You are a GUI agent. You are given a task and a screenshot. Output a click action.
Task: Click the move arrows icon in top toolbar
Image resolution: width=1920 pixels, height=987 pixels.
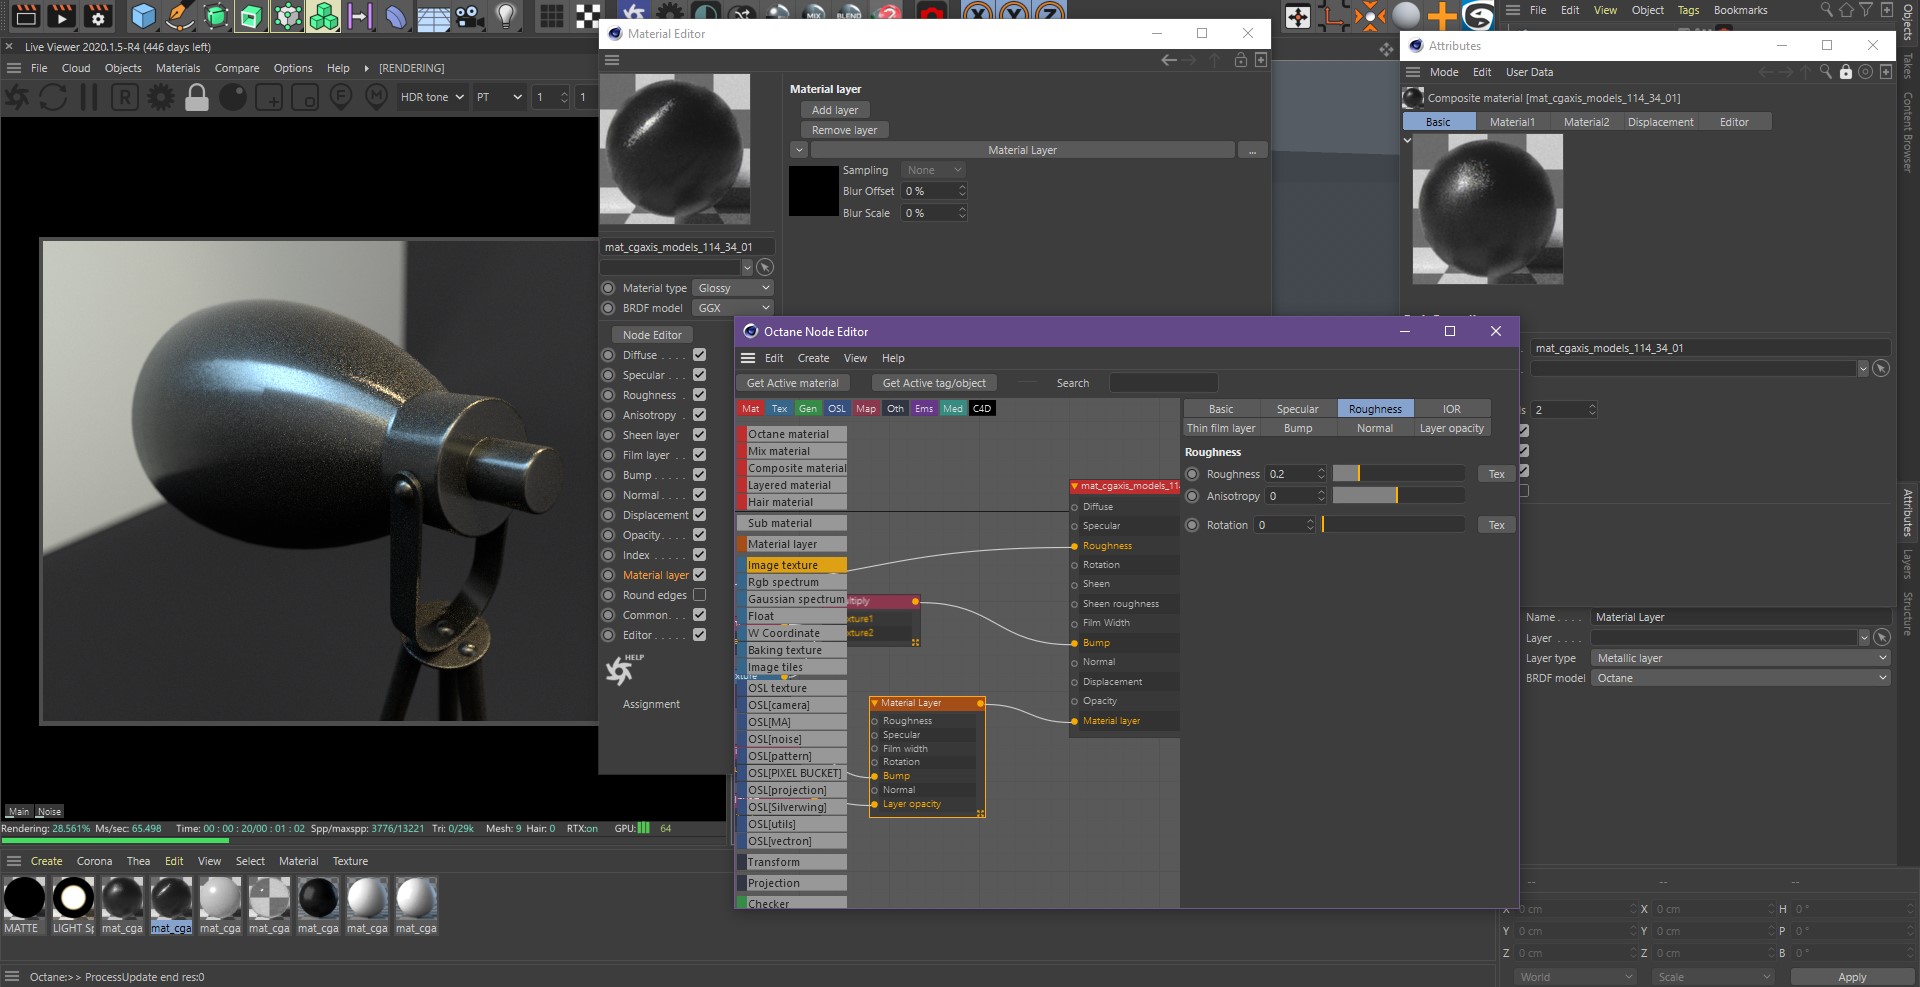click(1298, 16)
